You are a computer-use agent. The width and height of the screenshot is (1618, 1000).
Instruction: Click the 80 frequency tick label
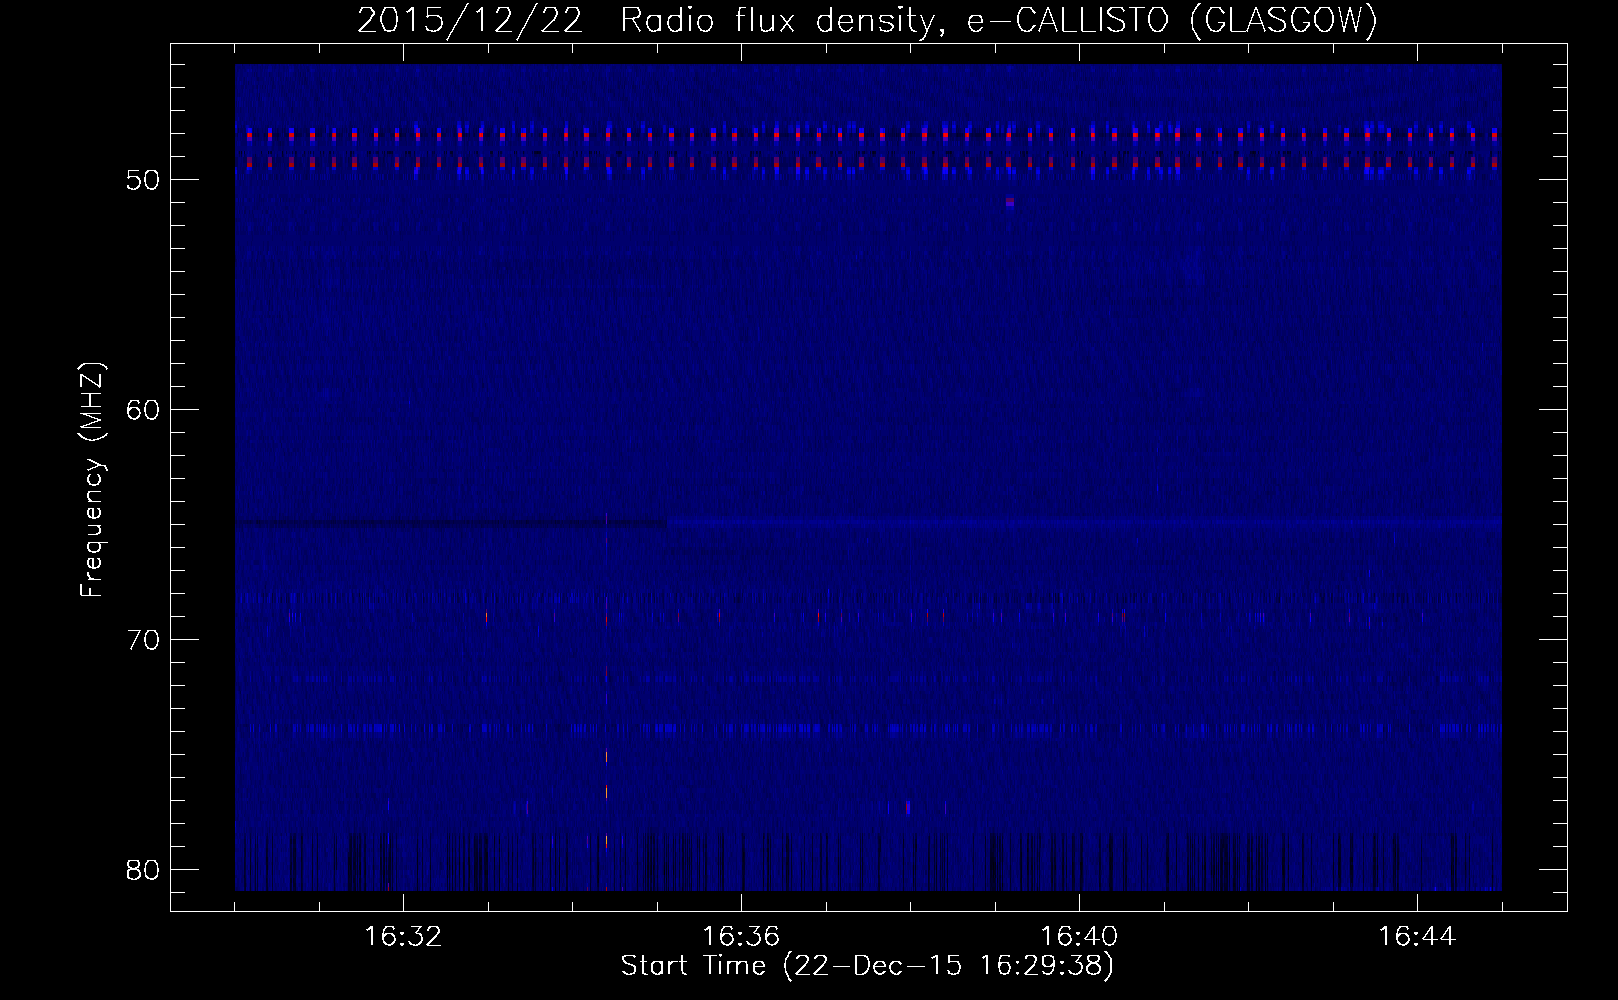tap(144, 871)
